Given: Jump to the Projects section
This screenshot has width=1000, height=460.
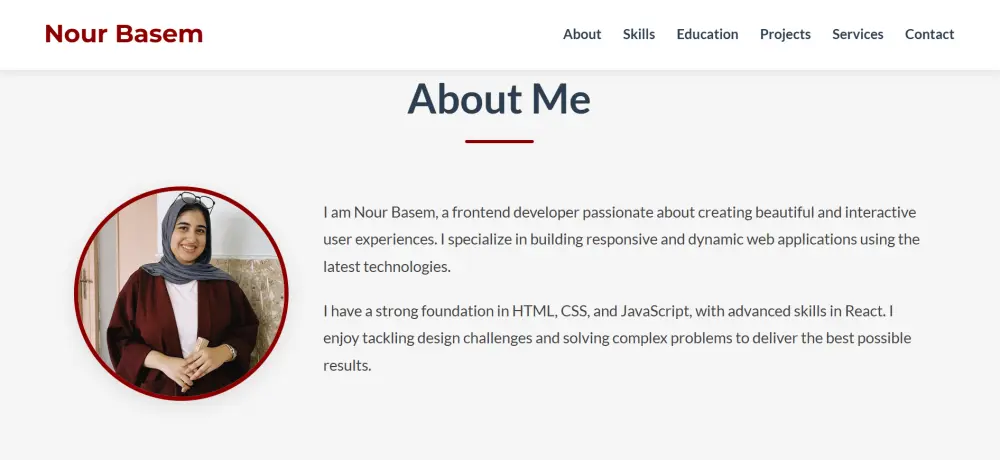Looking at the screenshot, I should 785,34.
